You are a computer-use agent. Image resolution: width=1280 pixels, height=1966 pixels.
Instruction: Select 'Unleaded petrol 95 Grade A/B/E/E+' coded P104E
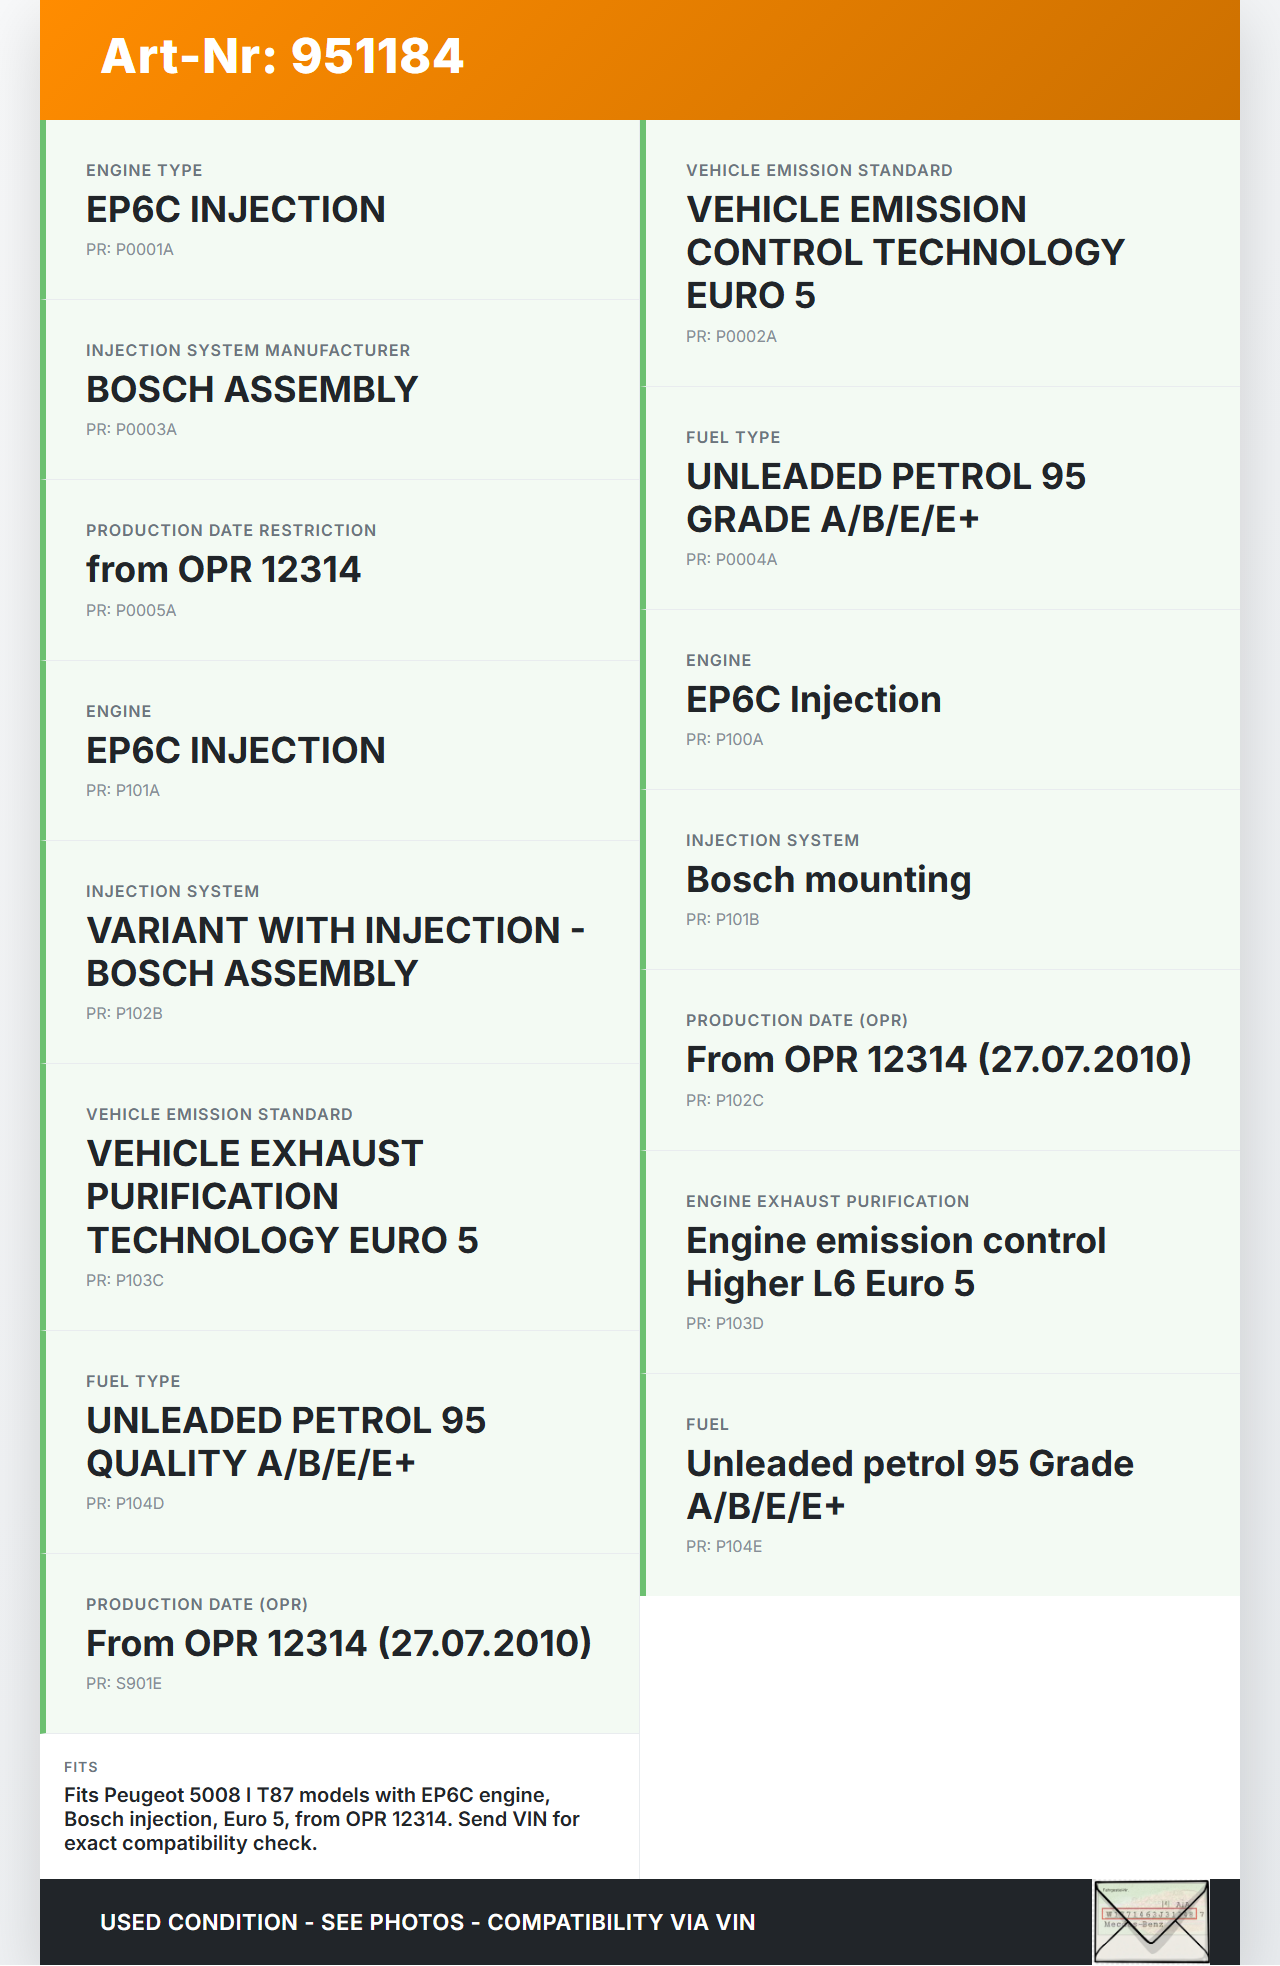point(909,1485)
